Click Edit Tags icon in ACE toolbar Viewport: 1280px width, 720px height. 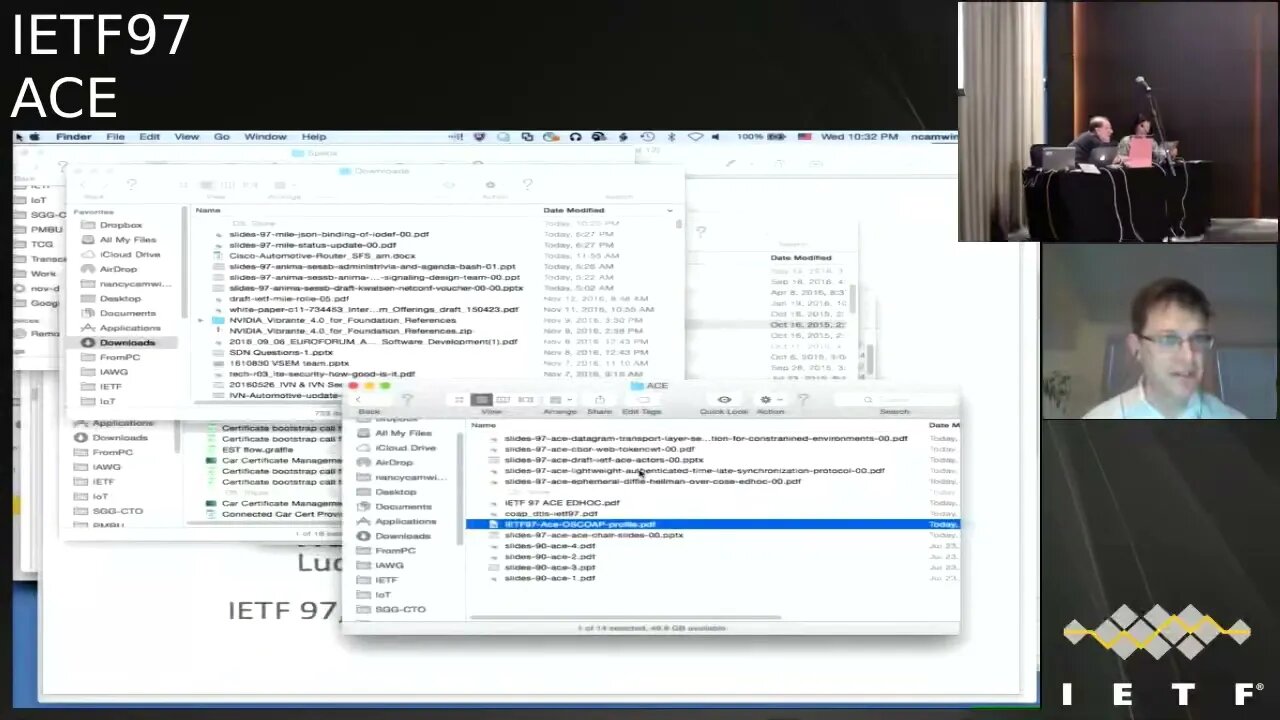pos(642,400)
